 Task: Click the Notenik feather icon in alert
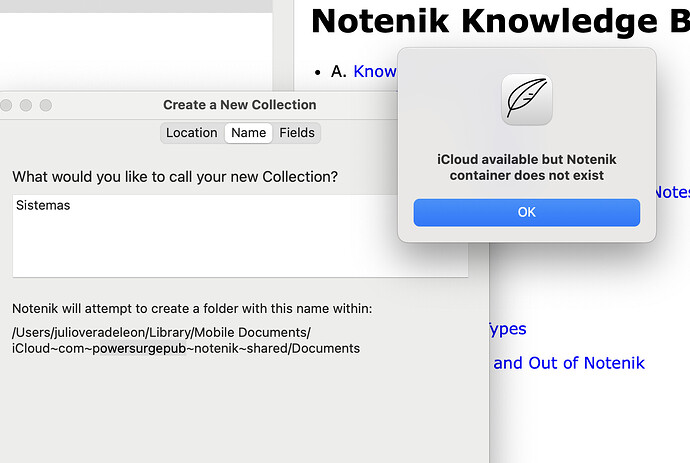[x=527, y=99]
